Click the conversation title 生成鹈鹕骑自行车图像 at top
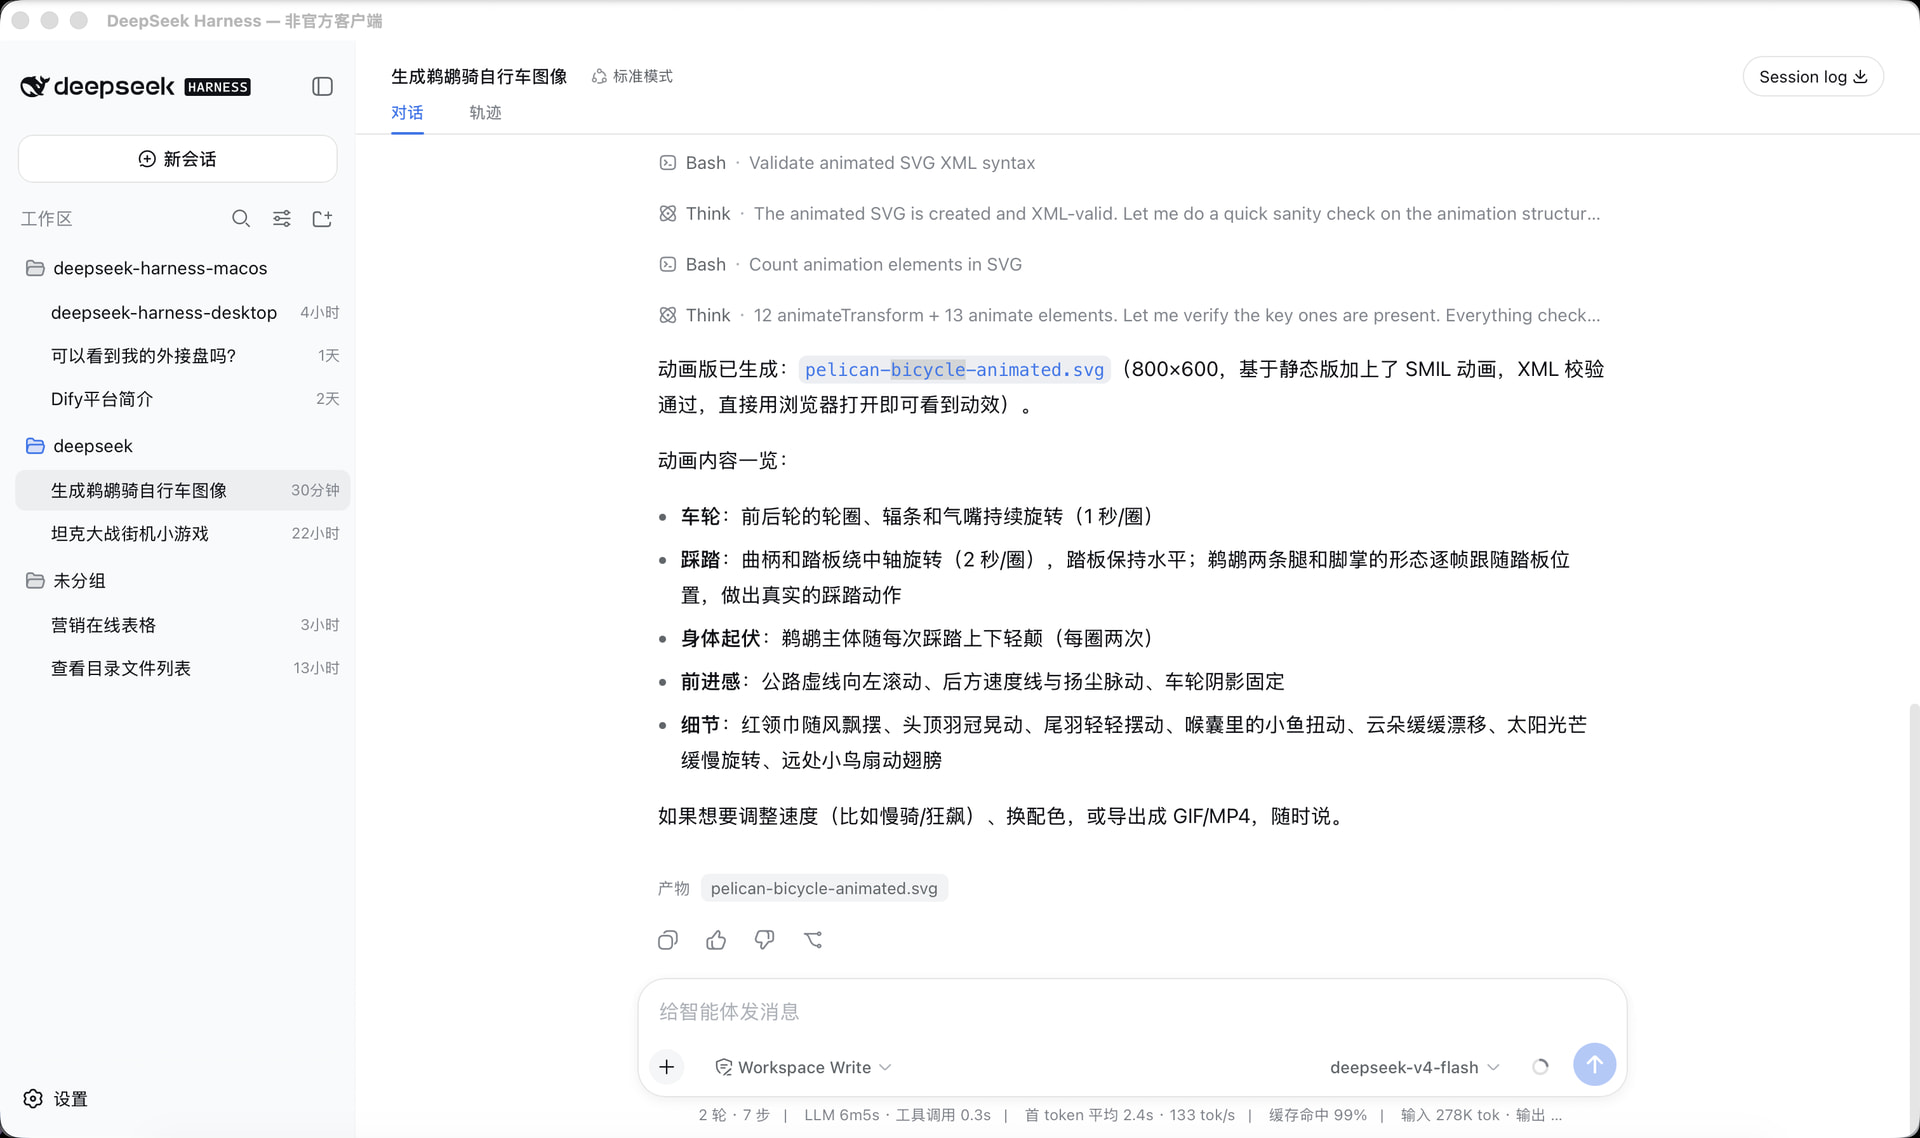Screen dimensions: 1920x1138 [479, 77]
